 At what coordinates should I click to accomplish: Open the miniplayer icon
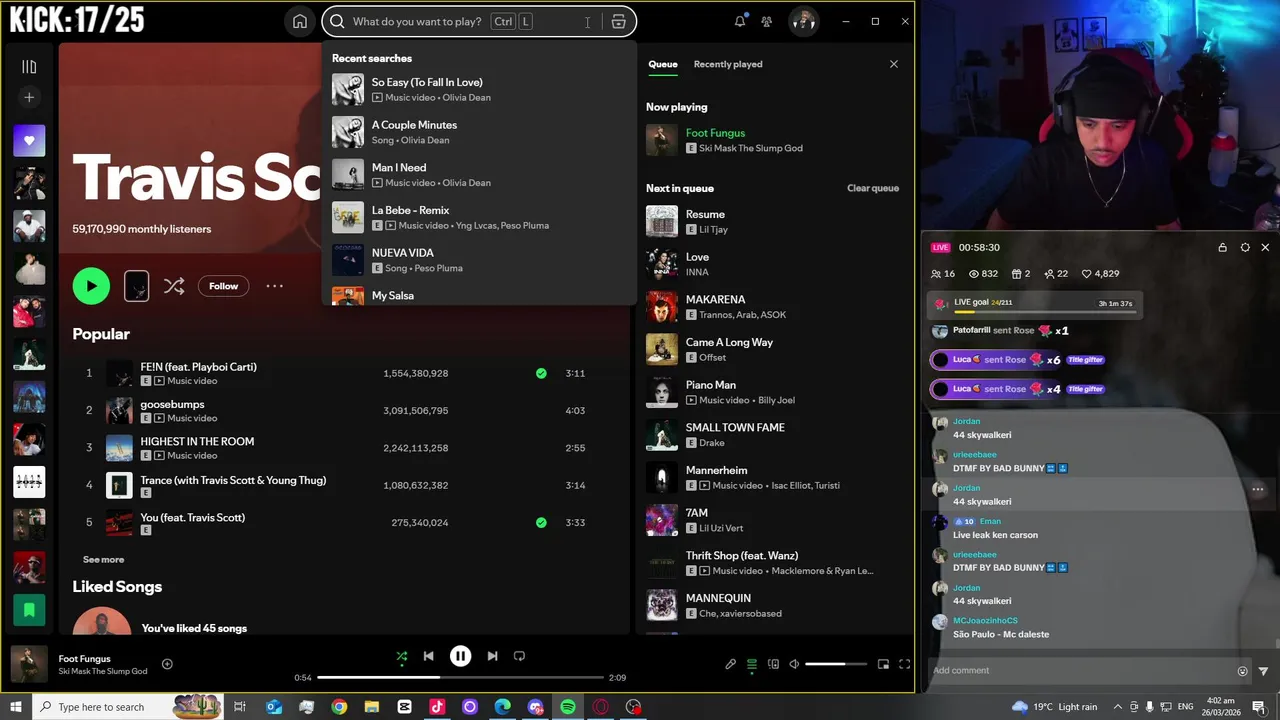pos(883,664)
